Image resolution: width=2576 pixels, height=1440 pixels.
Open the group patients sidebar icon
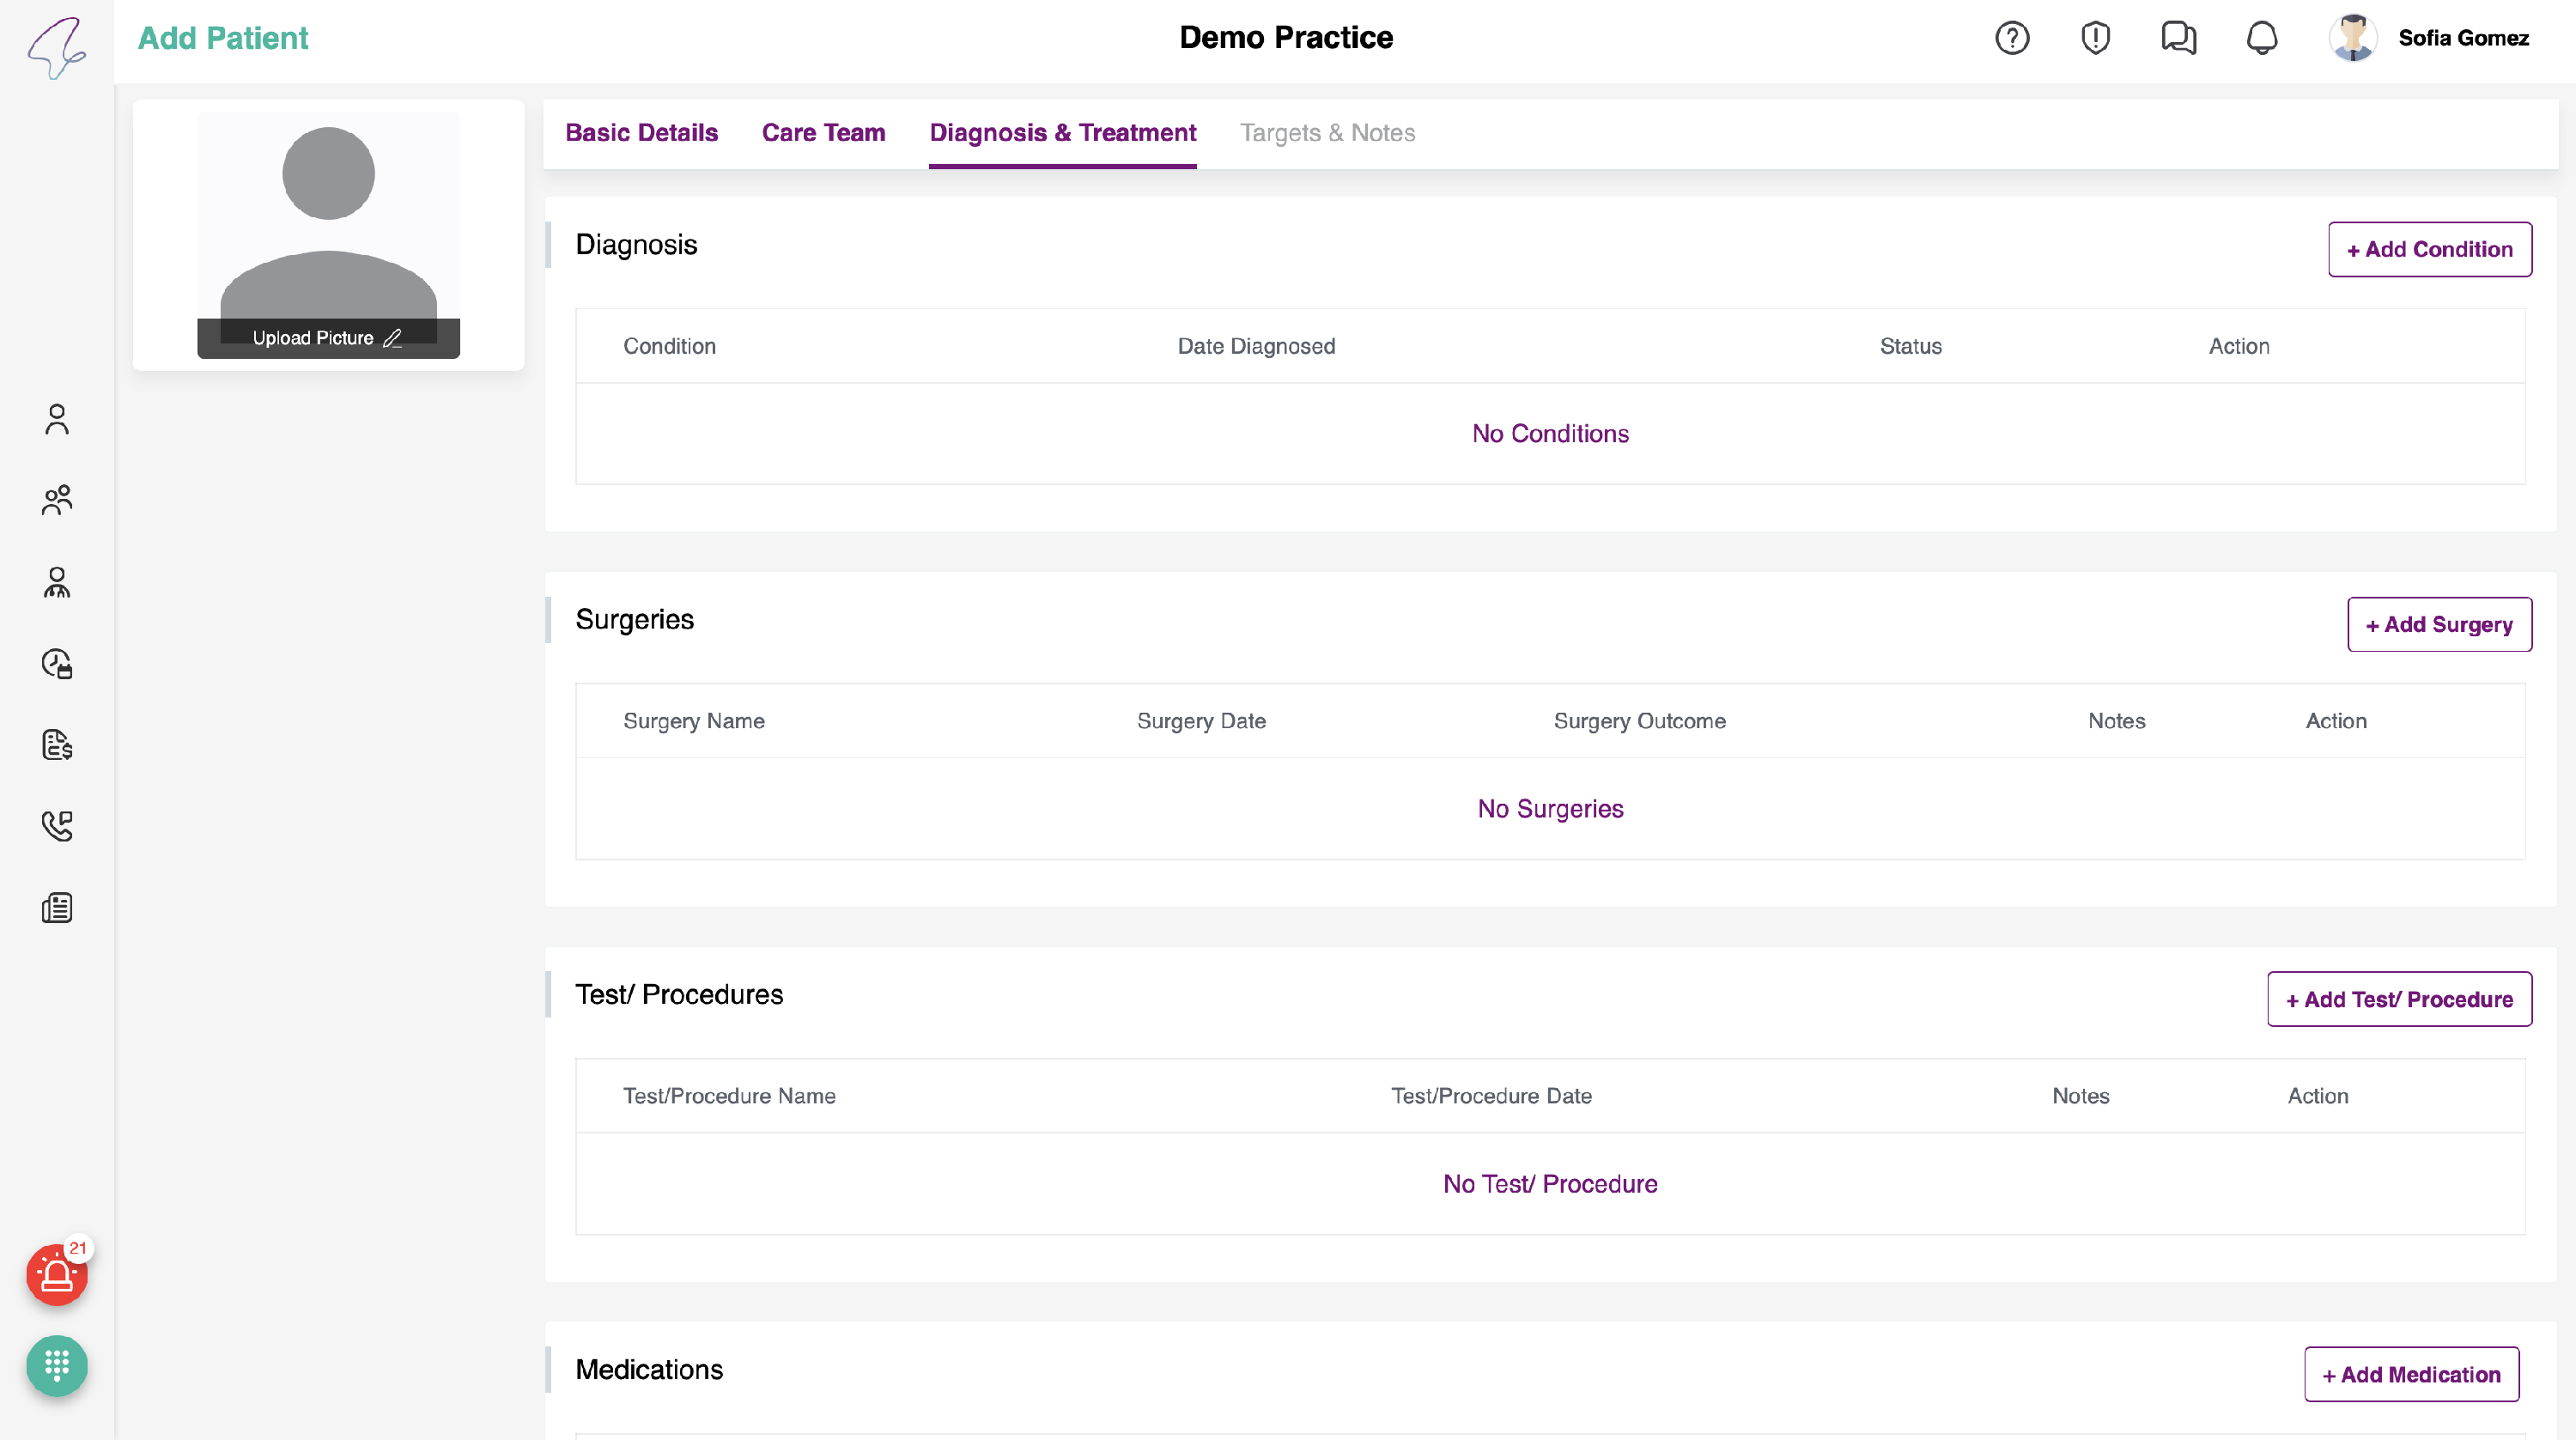(57, 500)
